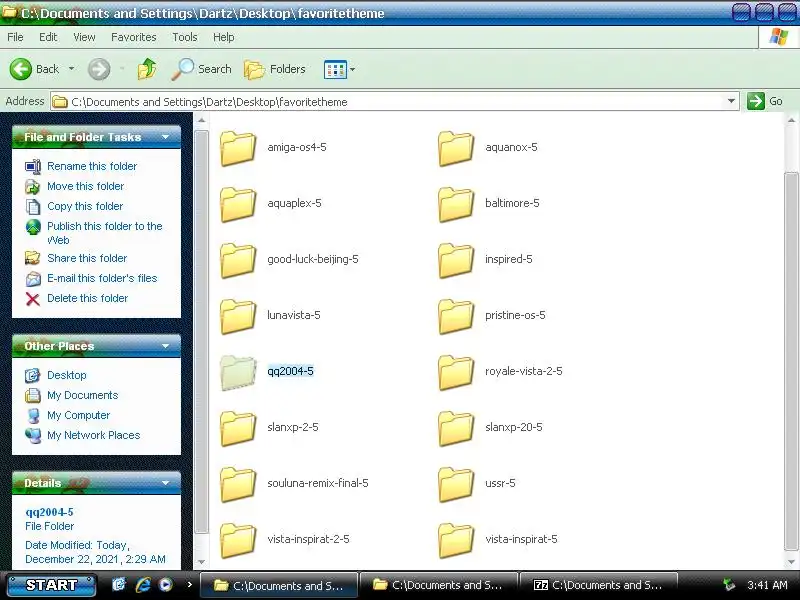Viewport: 800px width, 600px height.
Task: Open My Computer in Other Places
Action: click(x=78, y=415)
